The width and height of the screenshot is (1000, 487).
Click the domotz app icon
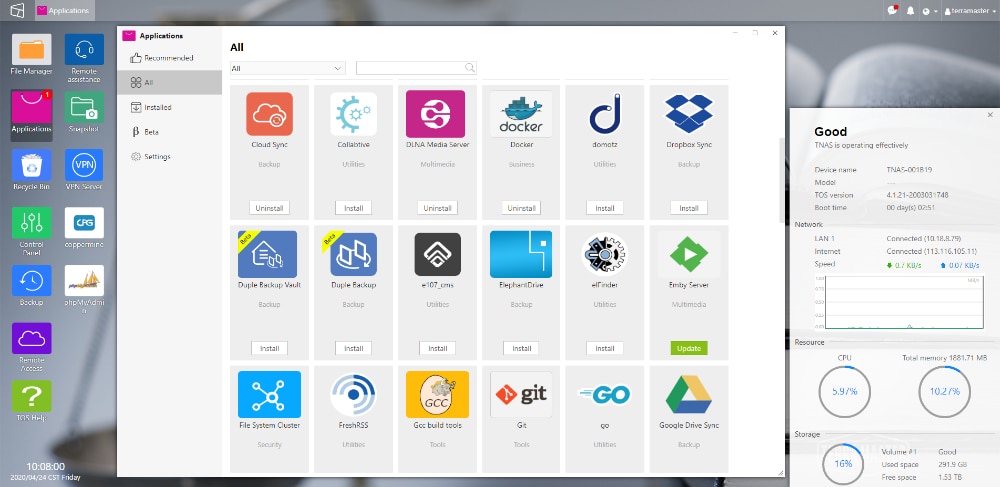[605, 114]
